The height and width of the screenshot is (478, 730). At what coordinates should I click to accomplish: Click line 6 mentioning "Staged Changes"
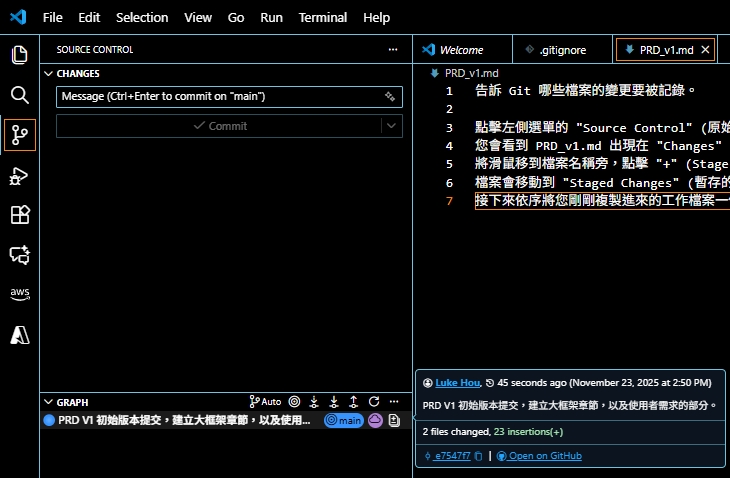[x=602, y=182]
